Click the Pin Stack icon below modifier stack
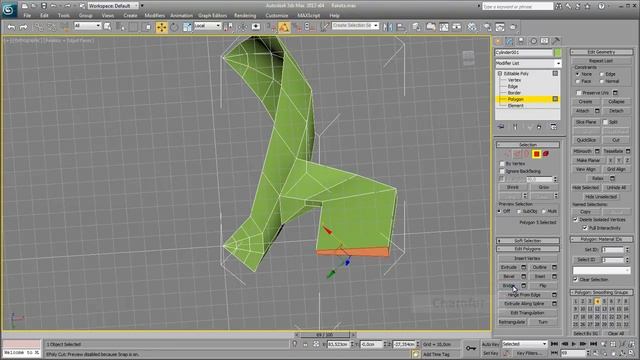 tap(501, 127)
